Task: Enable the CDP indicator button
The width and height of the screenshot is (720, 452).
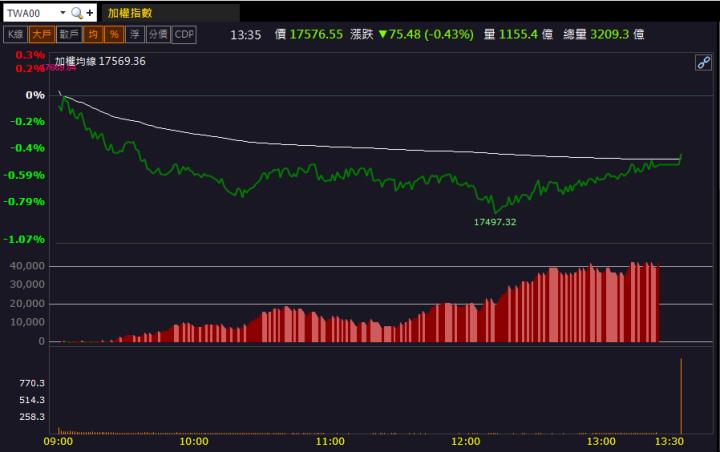Action: point(184,34)
